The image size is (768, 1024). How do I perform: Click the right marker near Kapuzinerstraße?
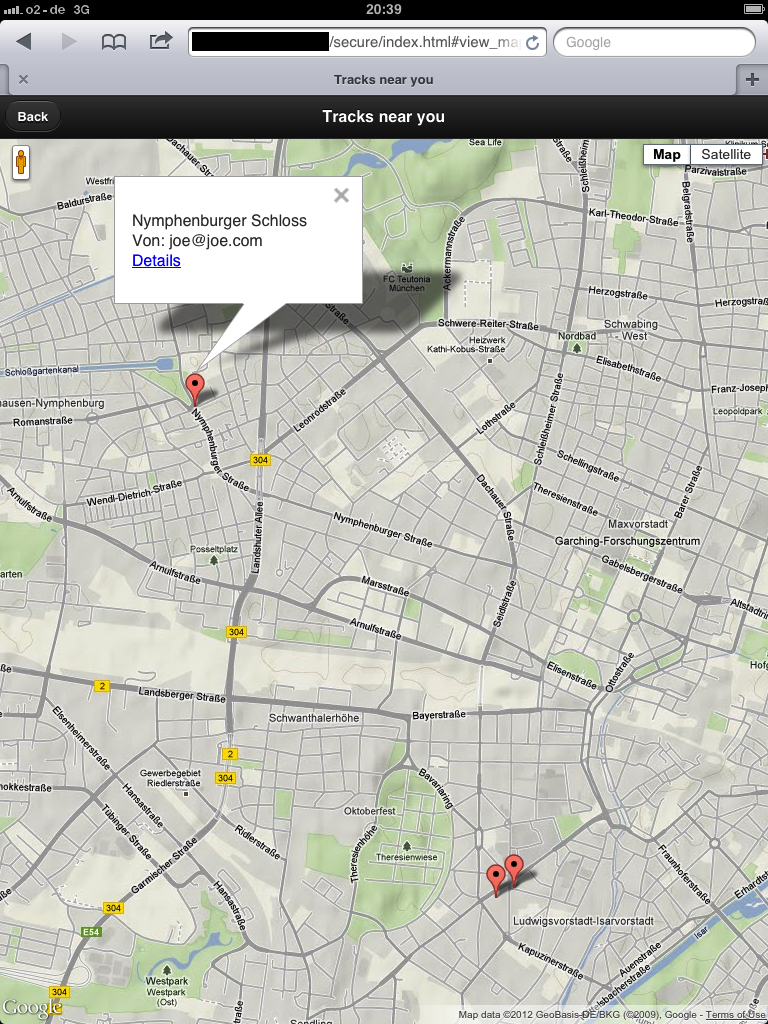514,870
